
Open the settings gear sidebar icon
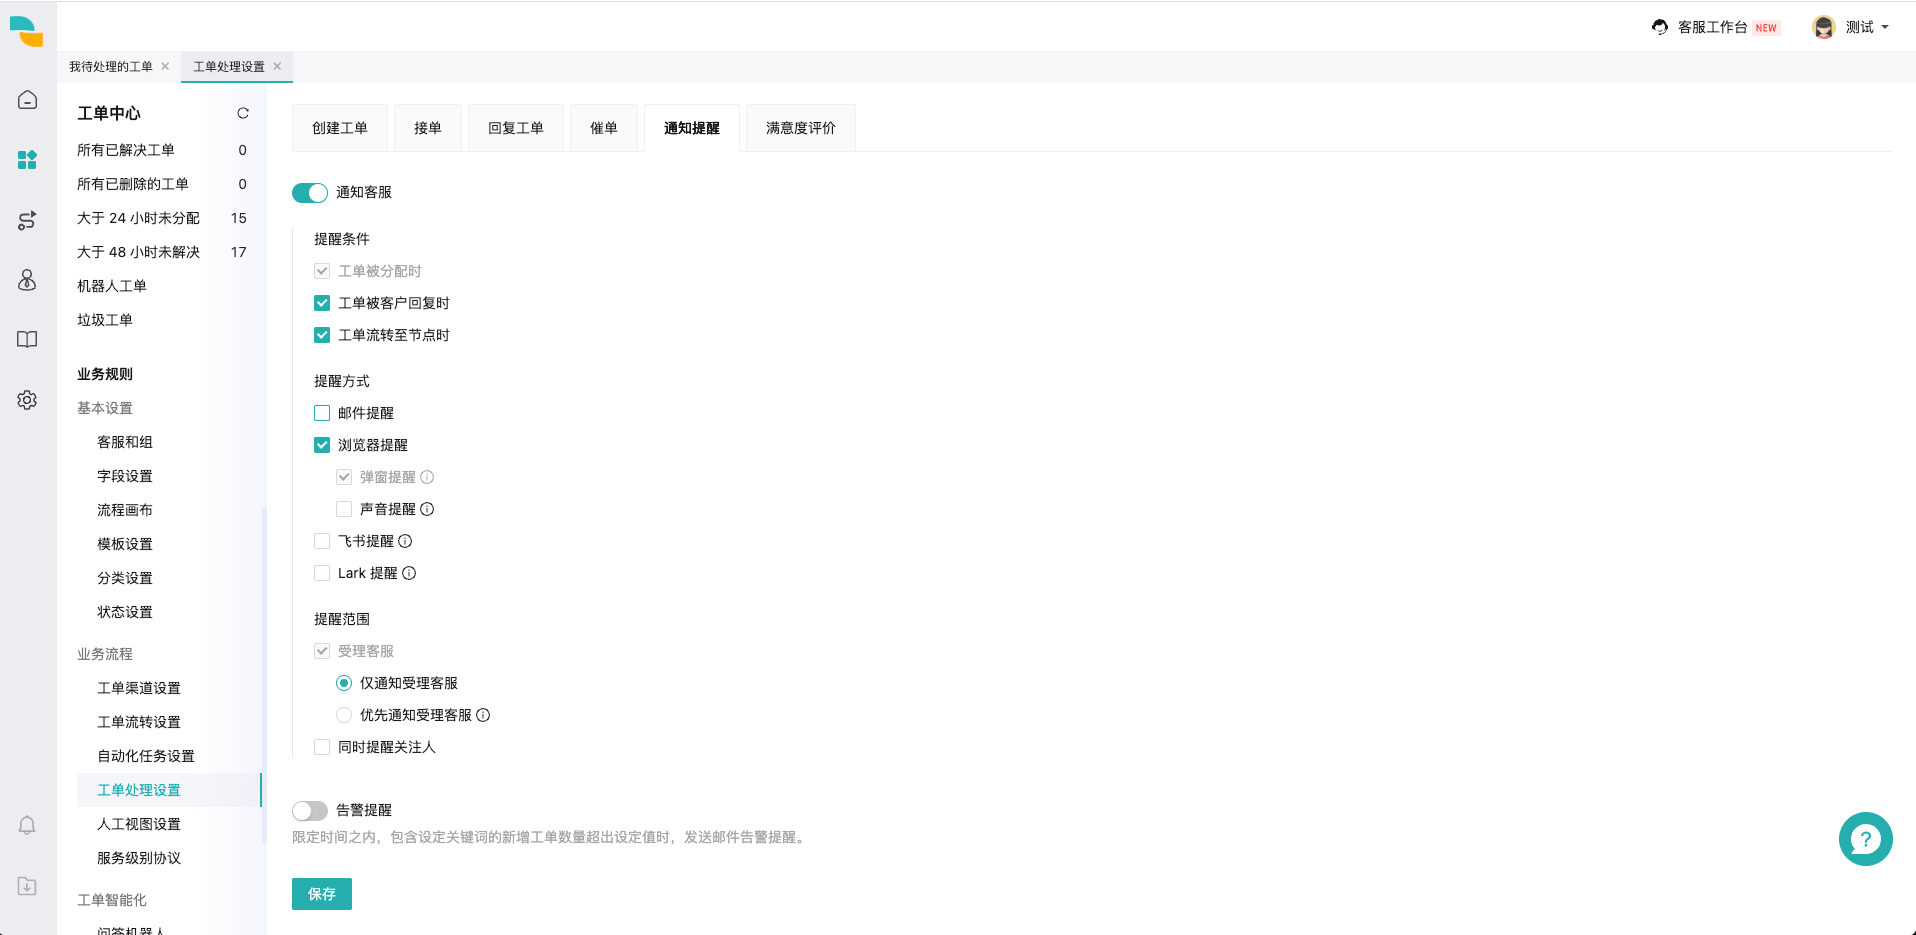tap(27, 400)
